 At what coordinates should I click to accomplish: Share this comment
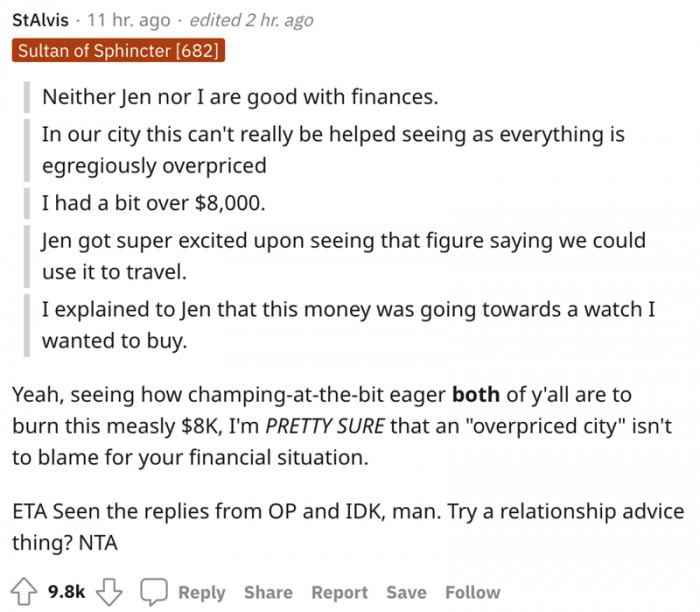pos(268,592)
